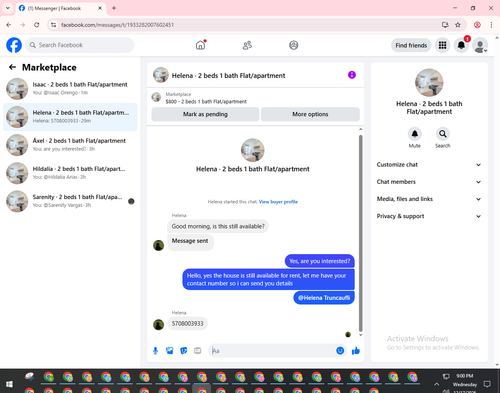
Task: Open the Groups icon in top navigation
Action: pyautogui.click(x=294, y=45)
